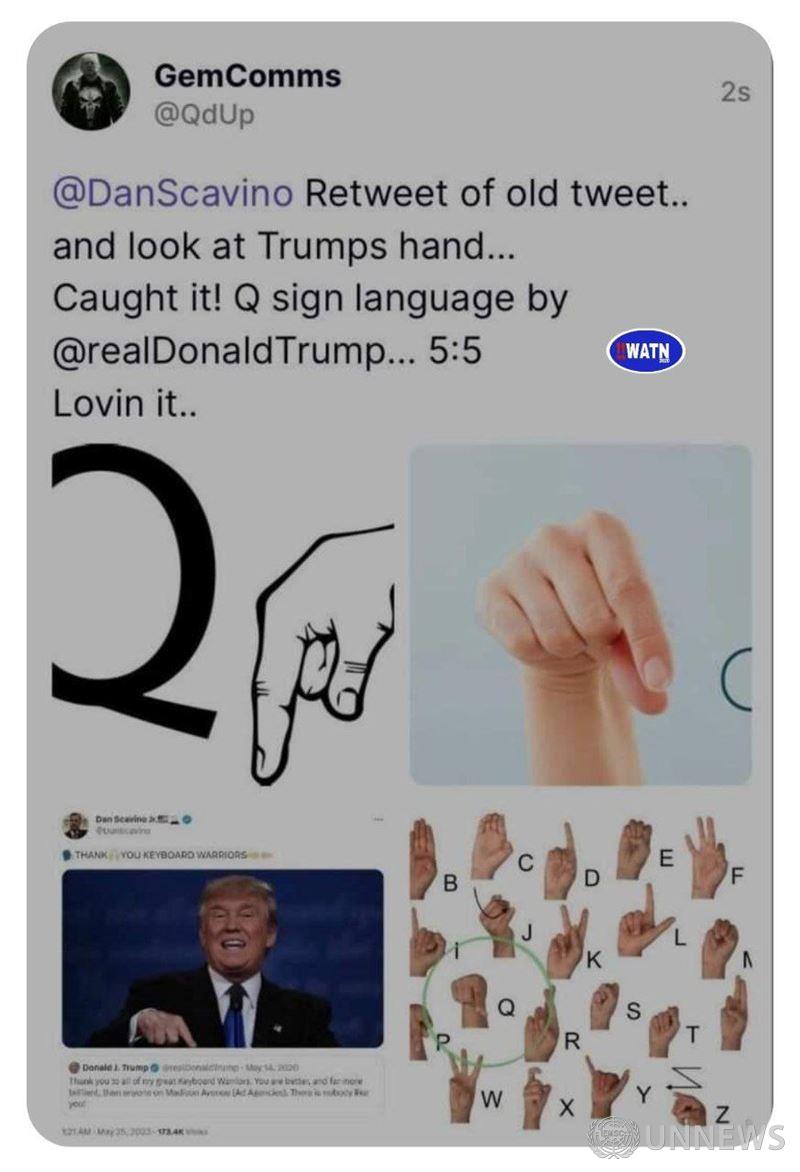This screenshot has width=800, height=1172.
Task: Follow the @DanScavino mention link
Action: click(x=173, y=194)
